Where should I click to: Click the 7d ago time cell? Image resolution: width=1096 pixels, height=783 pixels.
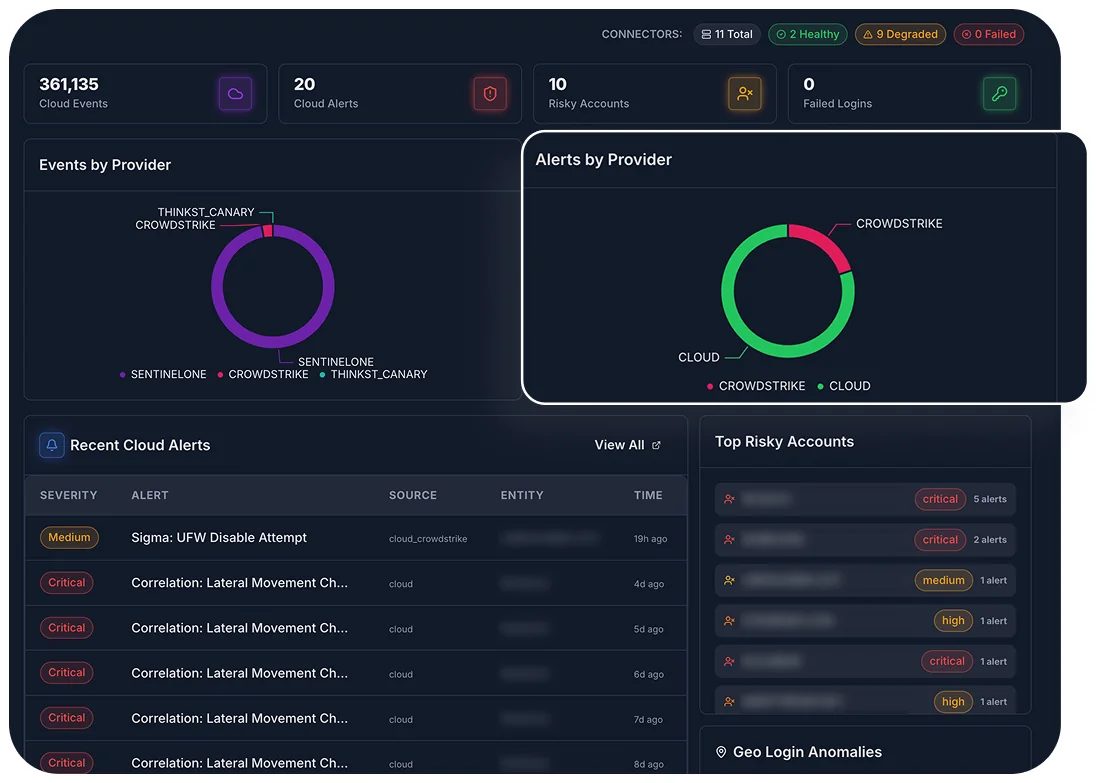click(x=648, y=719)
